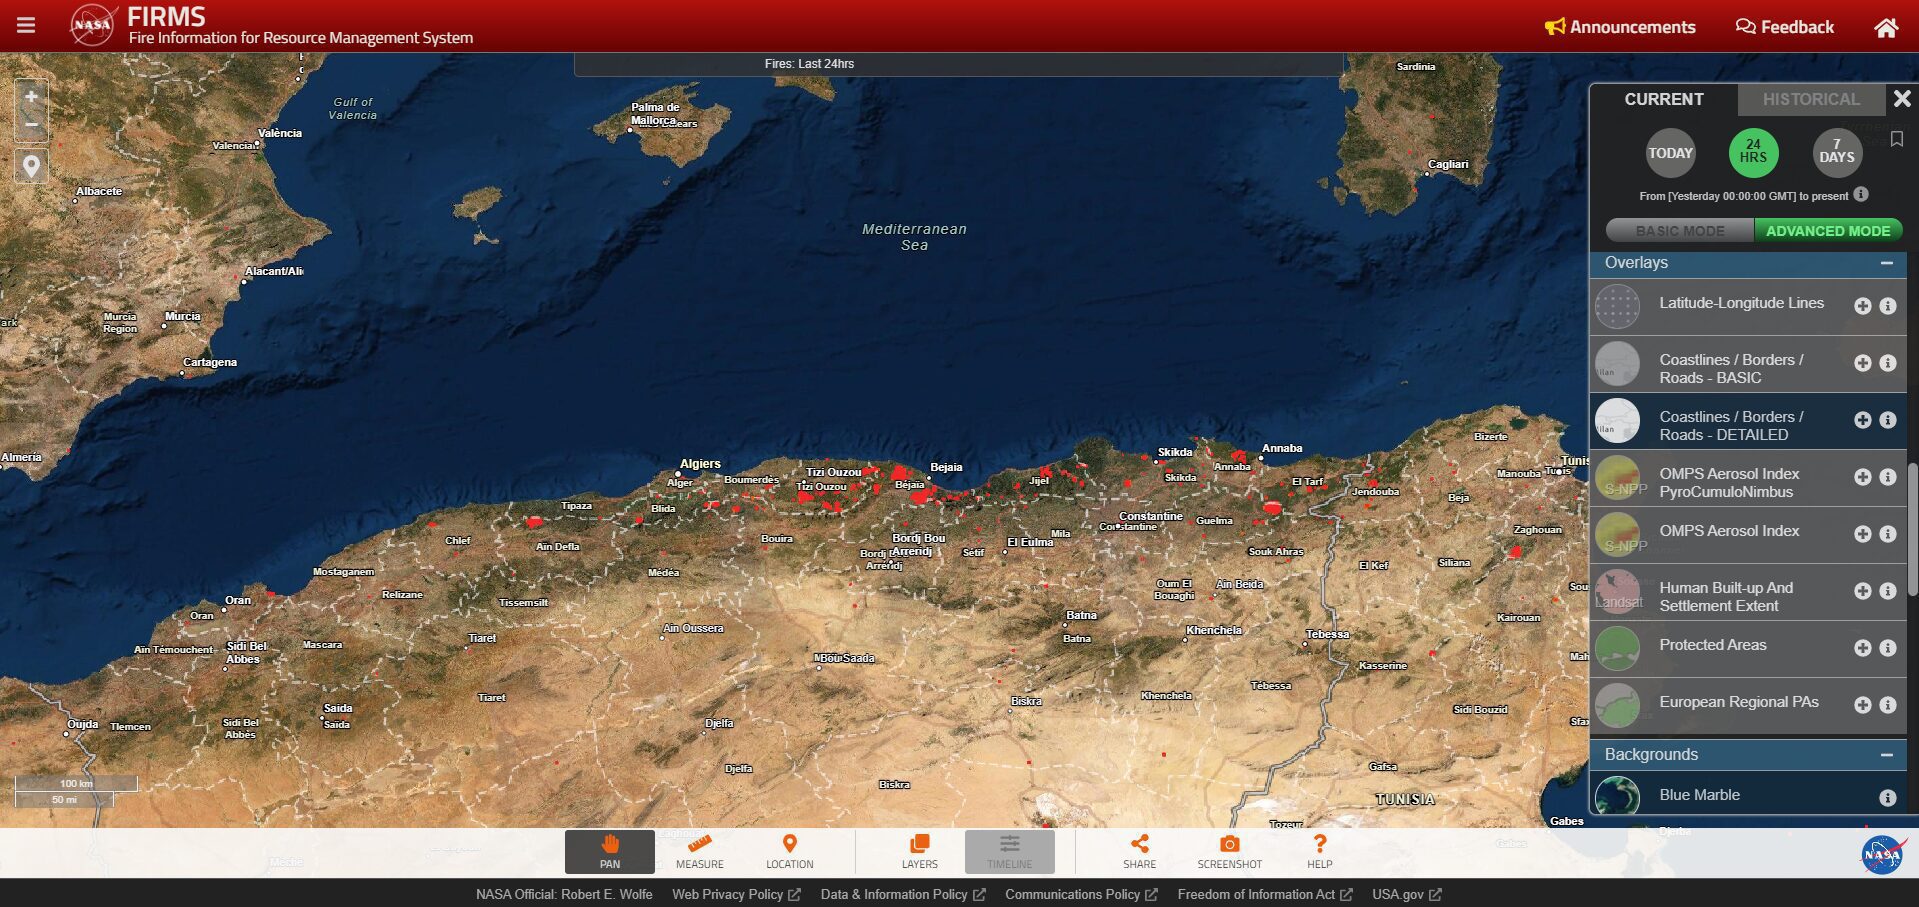Add the Latitude-Longitude Lines overlay

pyautogui.click(x=1861, y=306)
